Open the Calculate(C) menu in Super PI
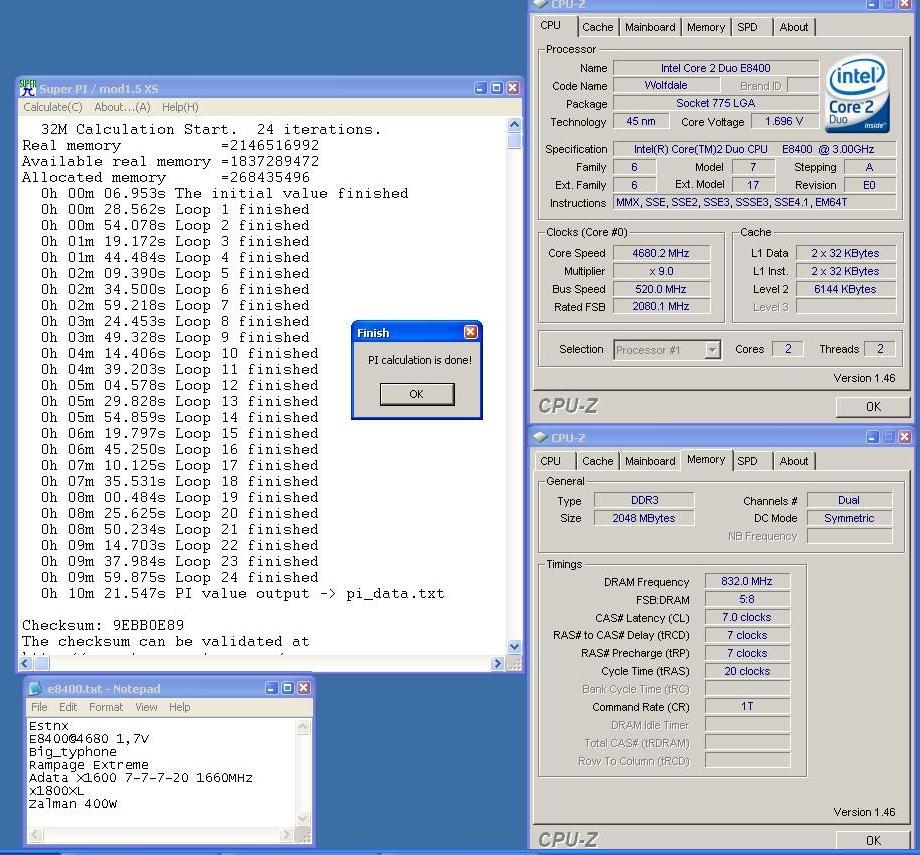The height and width of the screenshot is (855, 920). [x=53, y=107]
